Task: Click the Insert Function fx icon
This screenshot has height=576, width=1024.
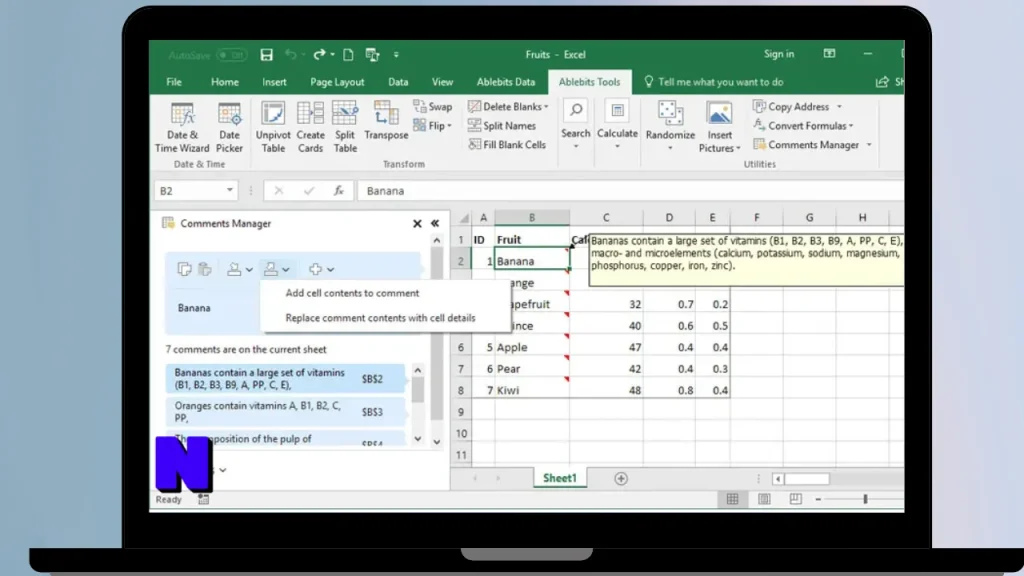Action: click(x=339, y=191)
